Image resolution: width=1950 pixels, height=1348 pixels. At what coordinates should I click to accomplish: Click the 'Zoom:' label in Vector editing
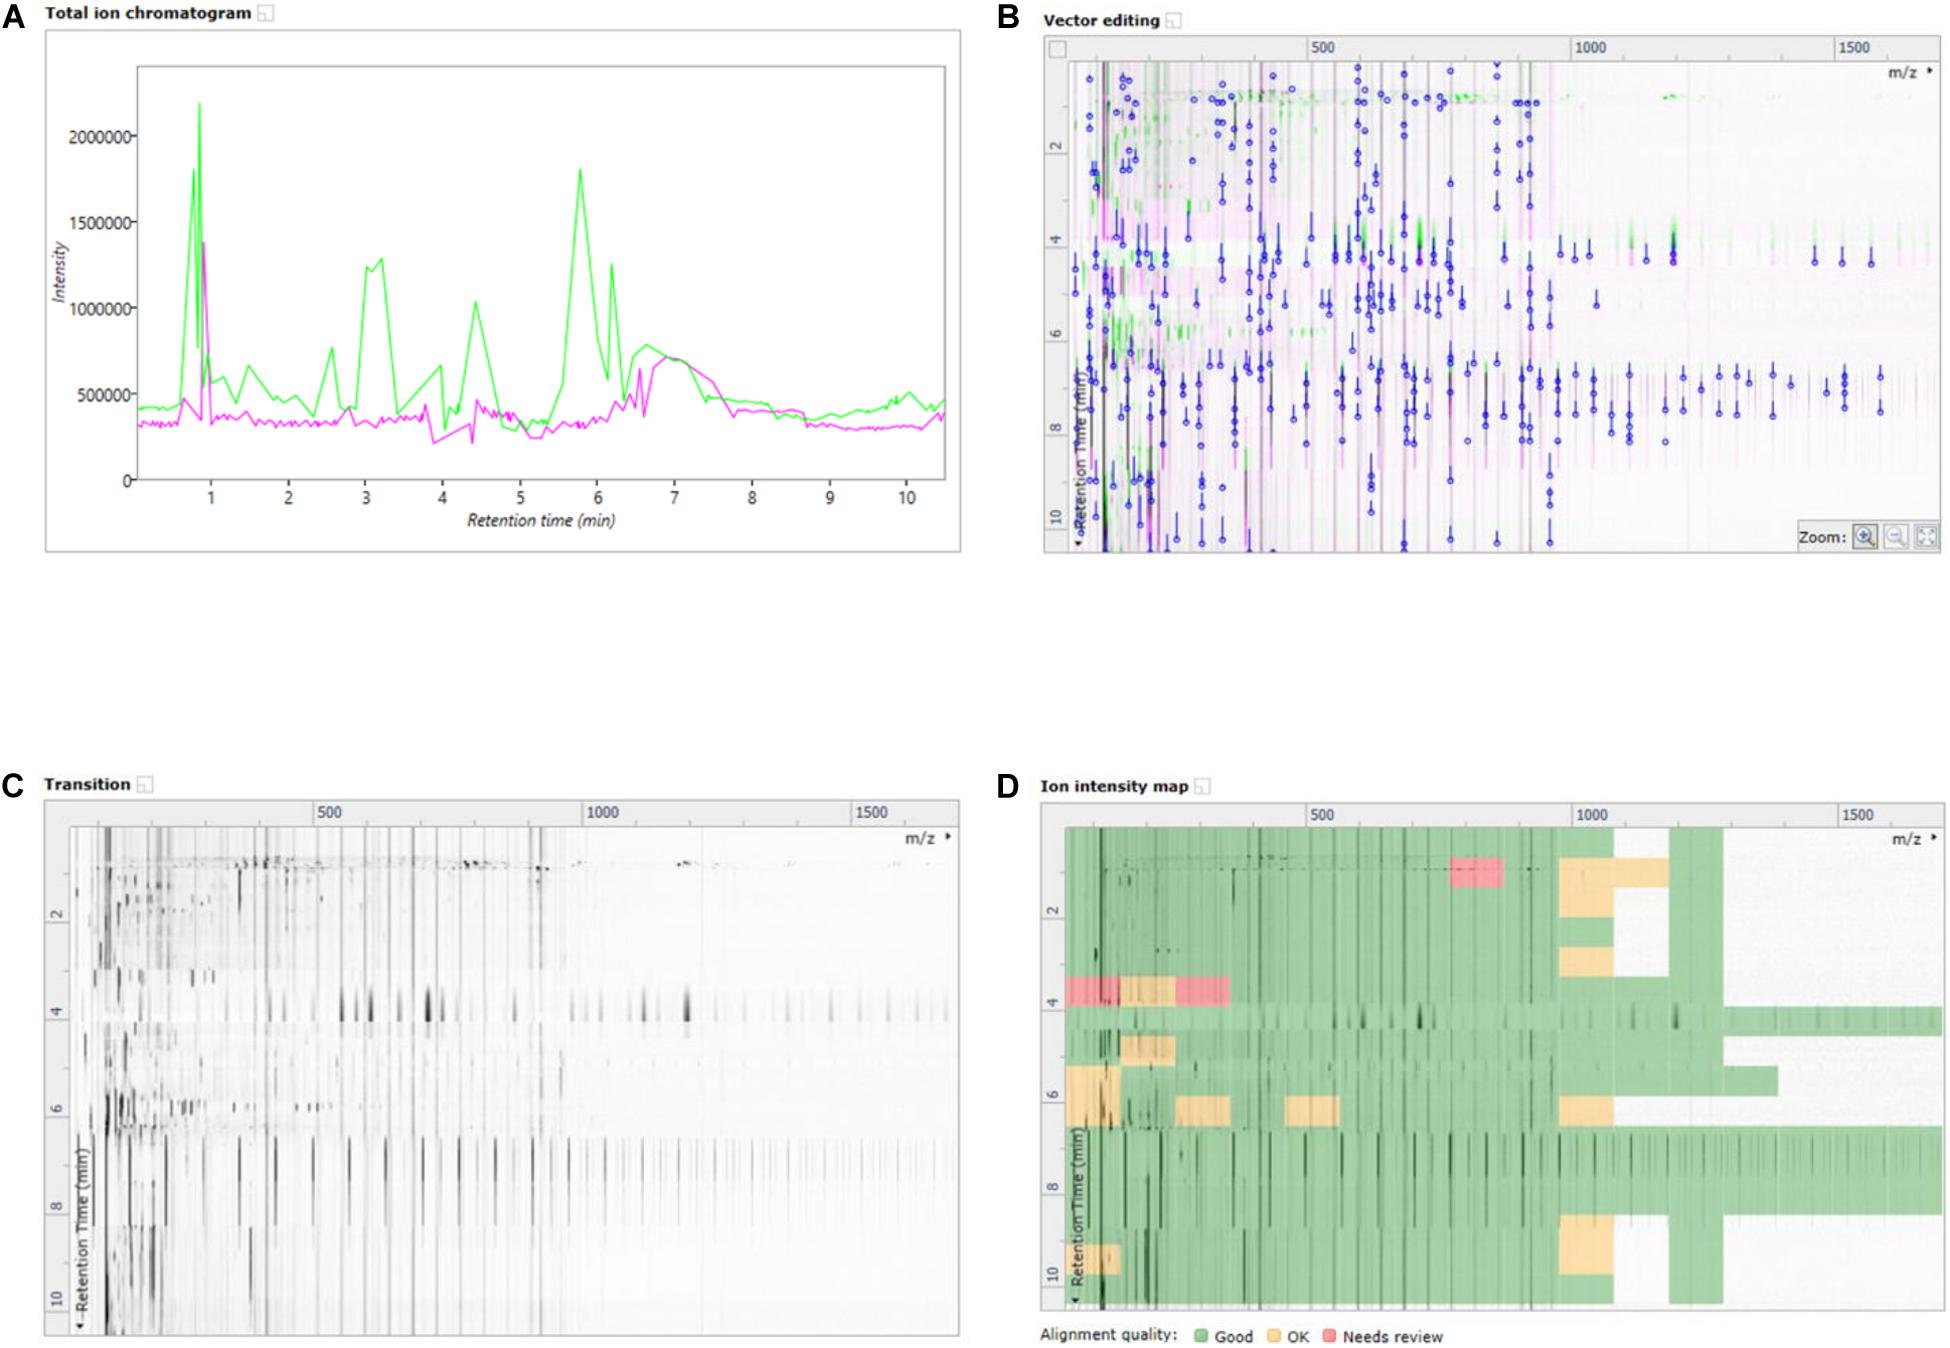[1822, 537]
